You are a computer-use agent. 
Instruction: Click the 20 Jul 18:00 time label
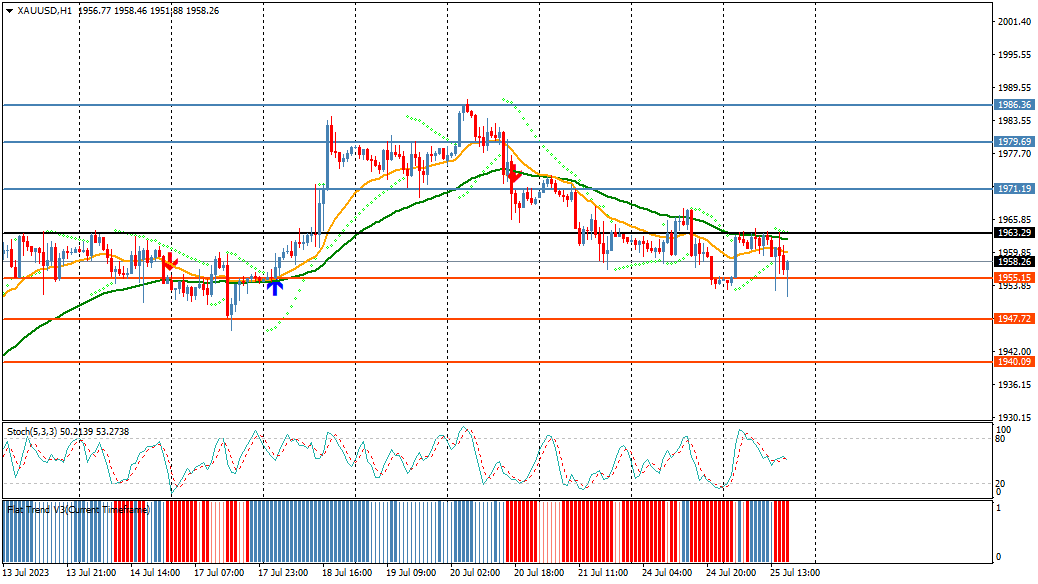(x=539, y=573)
